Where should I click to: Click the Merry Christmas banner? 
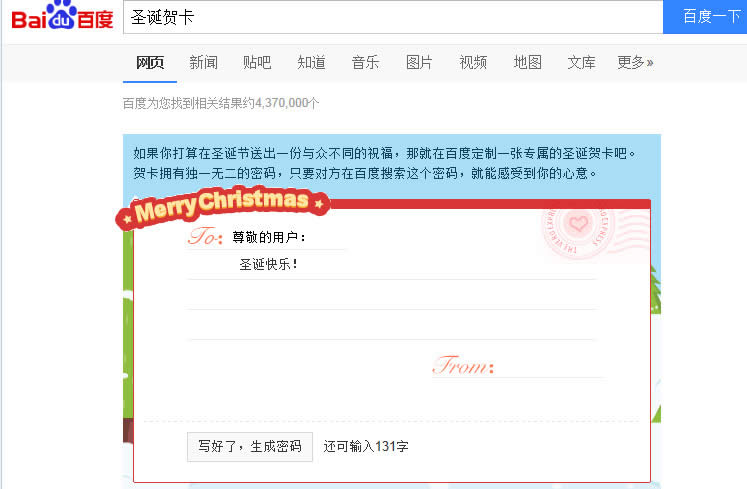click(222, 207)
